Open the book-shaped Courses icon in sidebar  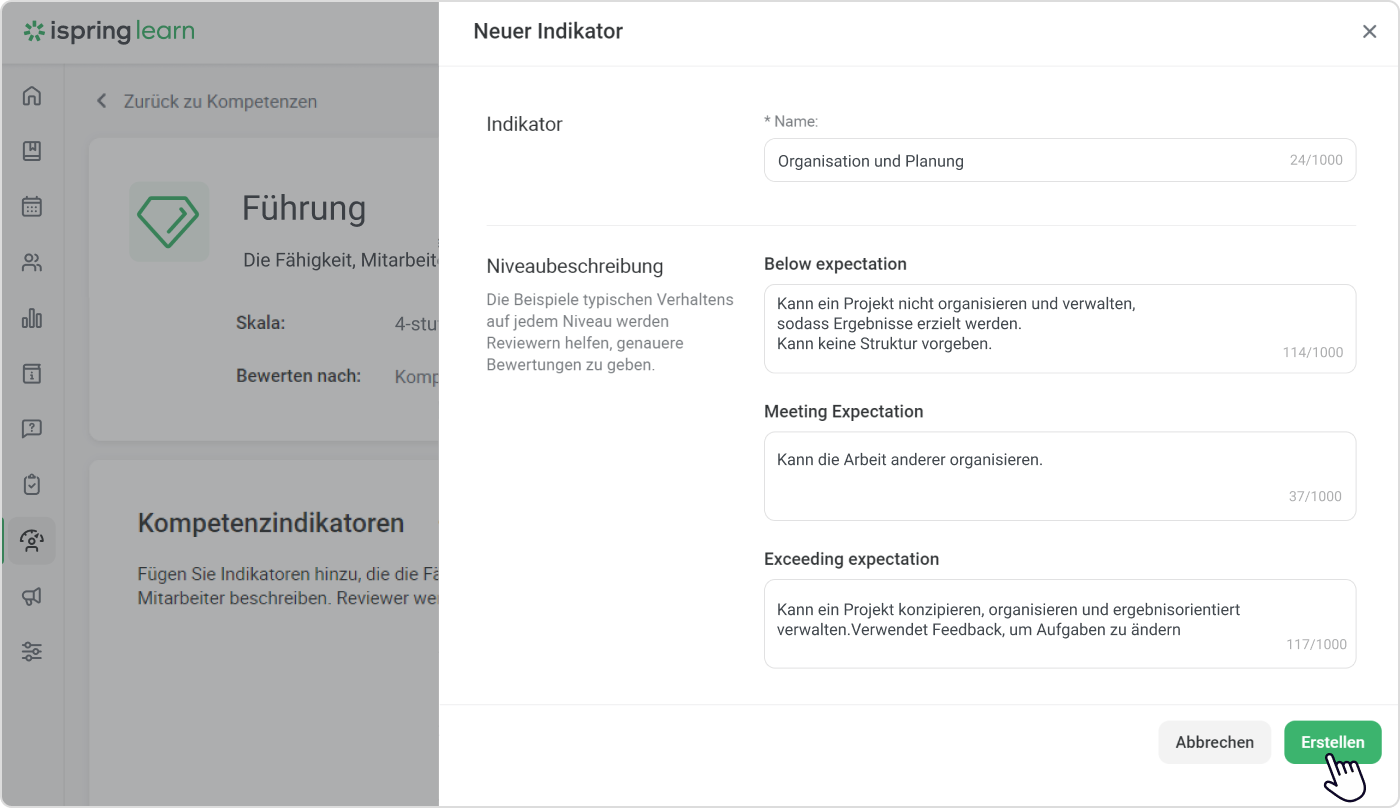tap(32, 151)
